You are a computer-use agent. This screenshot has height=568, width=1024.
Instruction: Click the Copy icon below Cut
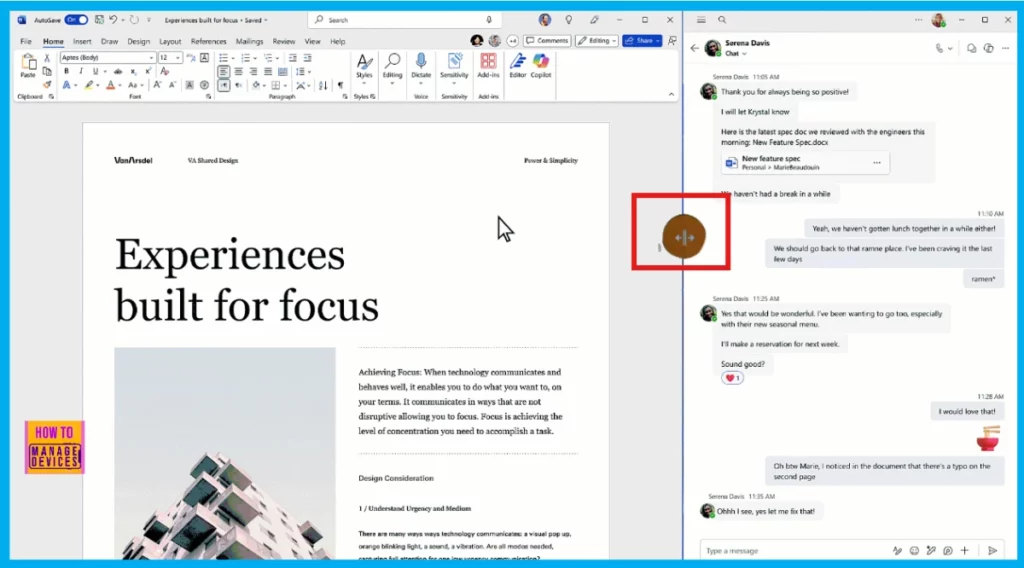47,71
